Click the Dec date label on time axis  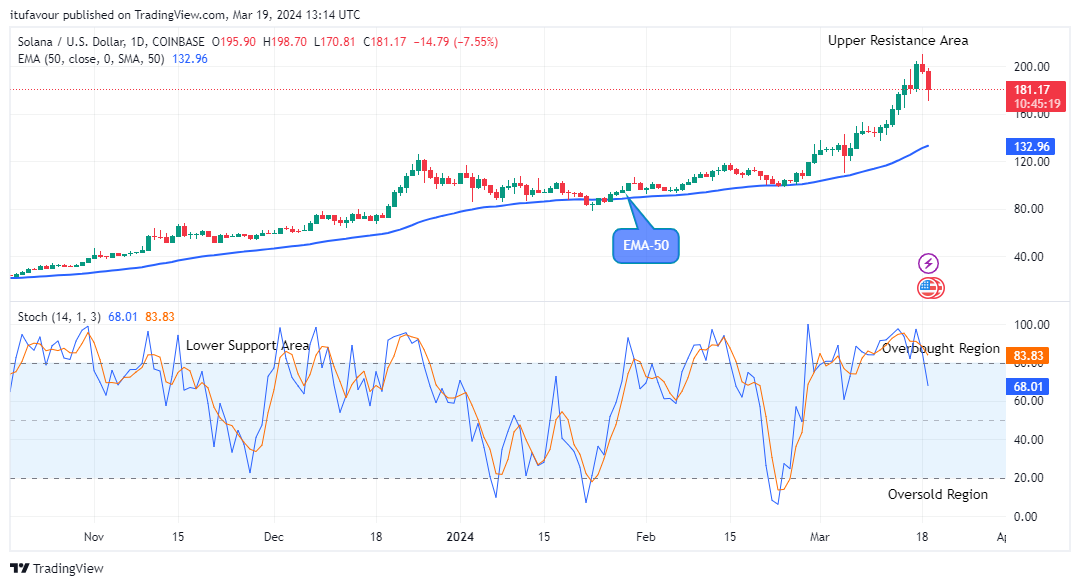(273, 536)
